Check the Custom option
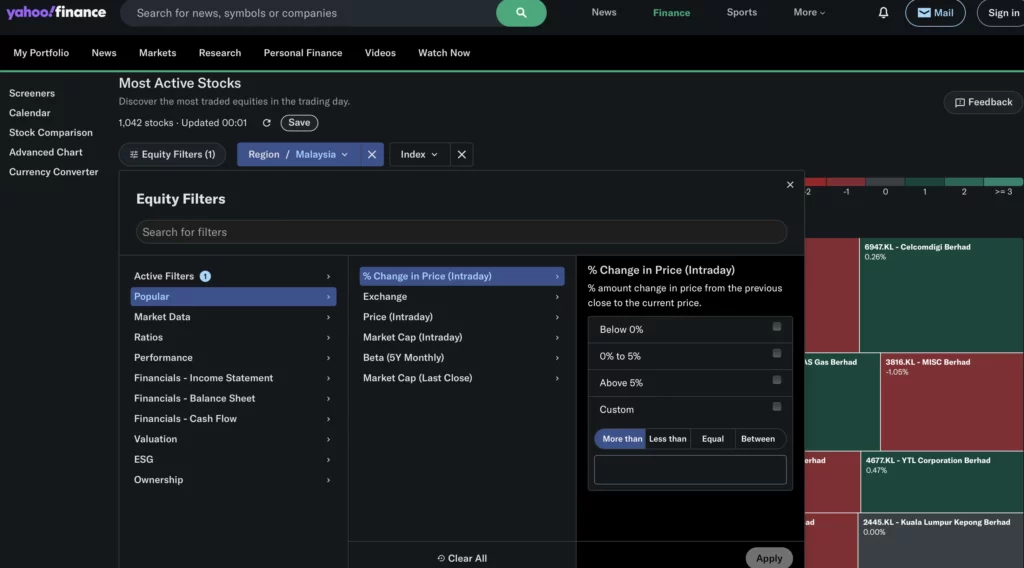1024x568 pixels. click(x=776, y=407)
